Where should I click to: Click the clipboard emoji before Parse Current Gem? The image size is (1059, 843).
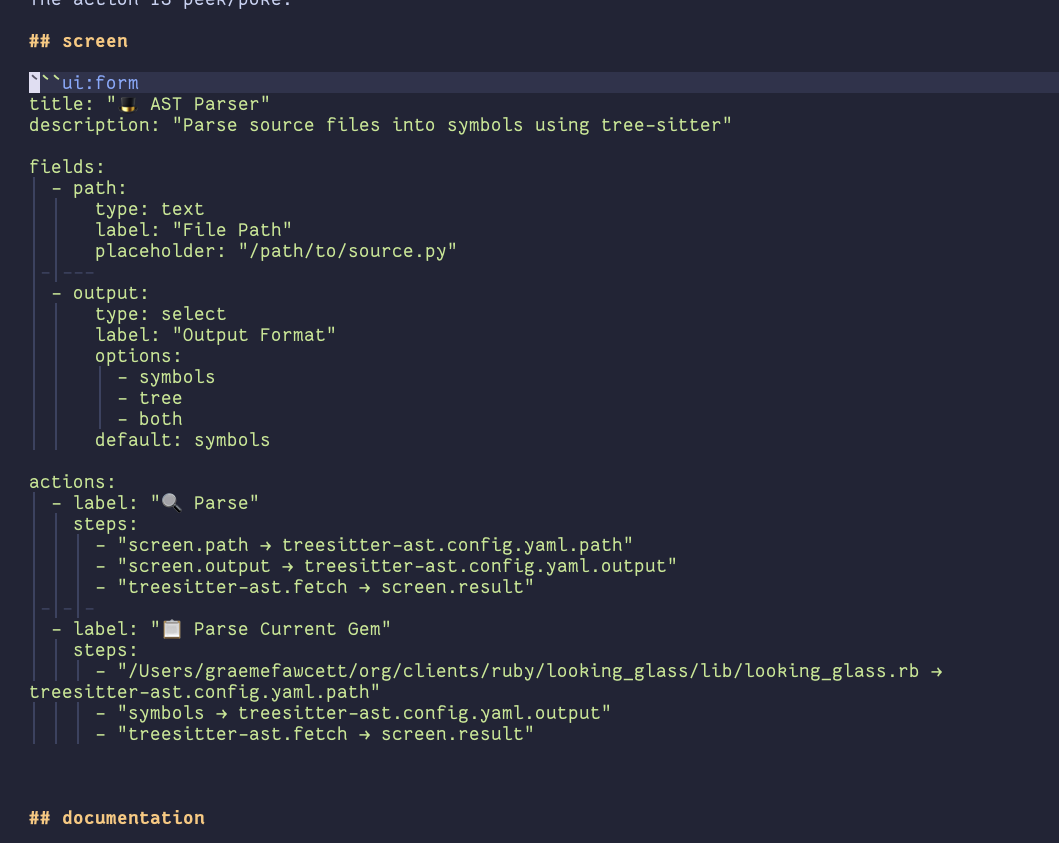[x=172, y=629]
